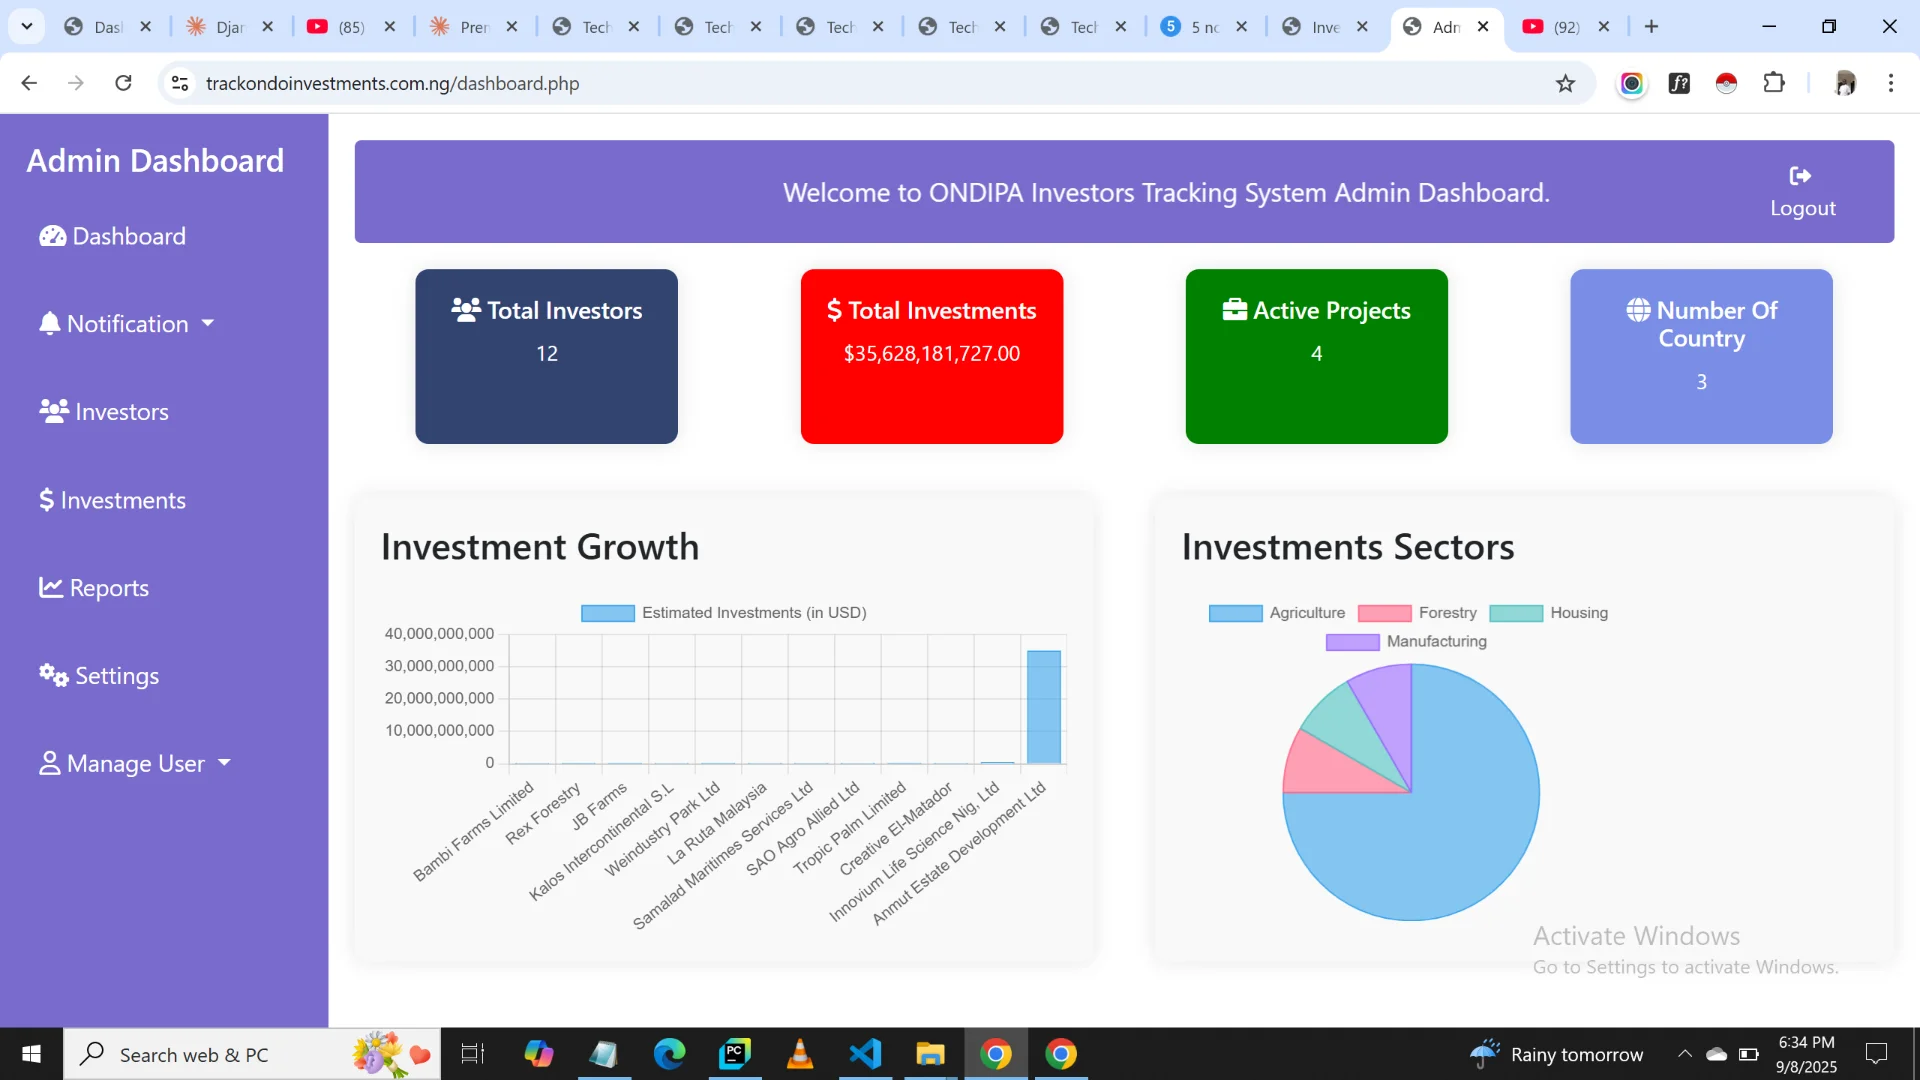Bookmark this page with the star icon

pyautogui.click(x=1565, y=84)
